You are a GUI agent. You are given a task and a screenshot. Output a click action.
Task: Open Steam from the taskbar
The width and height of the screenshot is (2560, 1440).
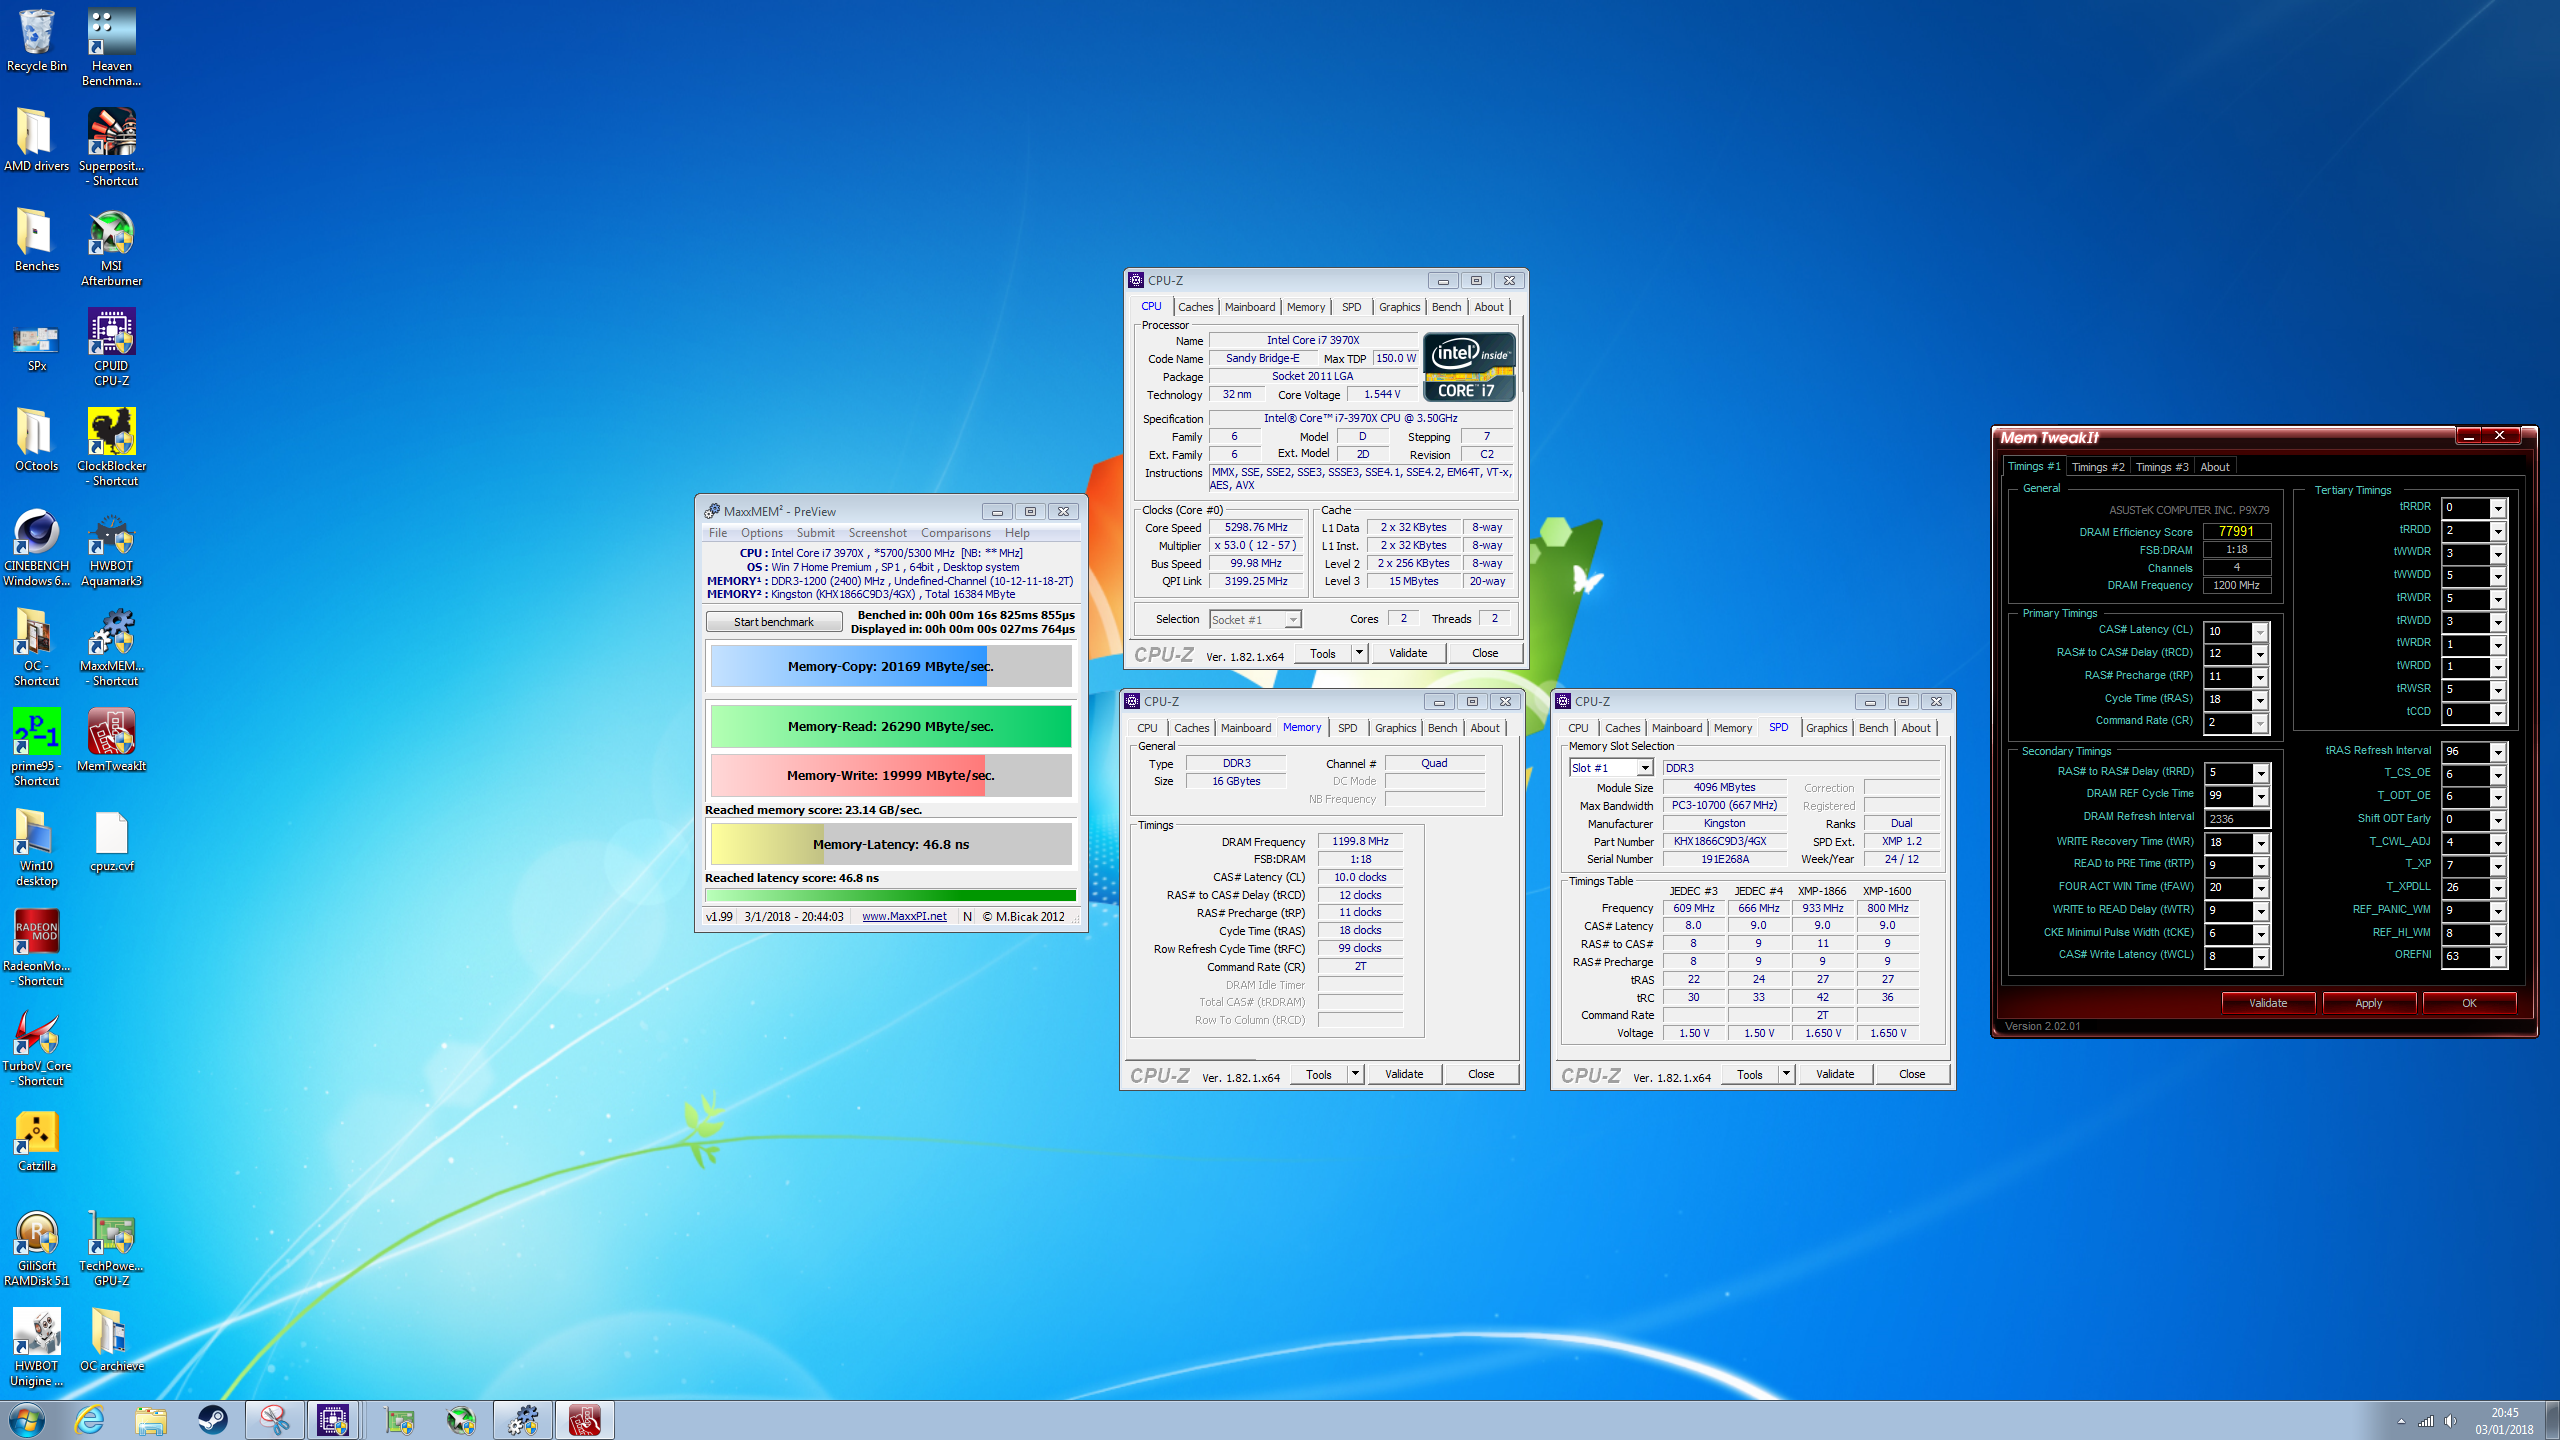point(212,1420)
